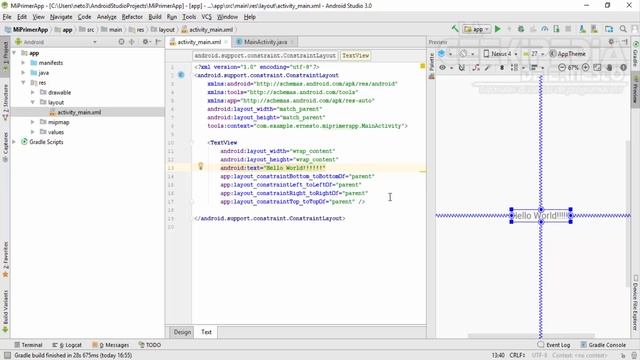
Task: Toggle autoconnect magnet icon
Action: coord(462,67)
